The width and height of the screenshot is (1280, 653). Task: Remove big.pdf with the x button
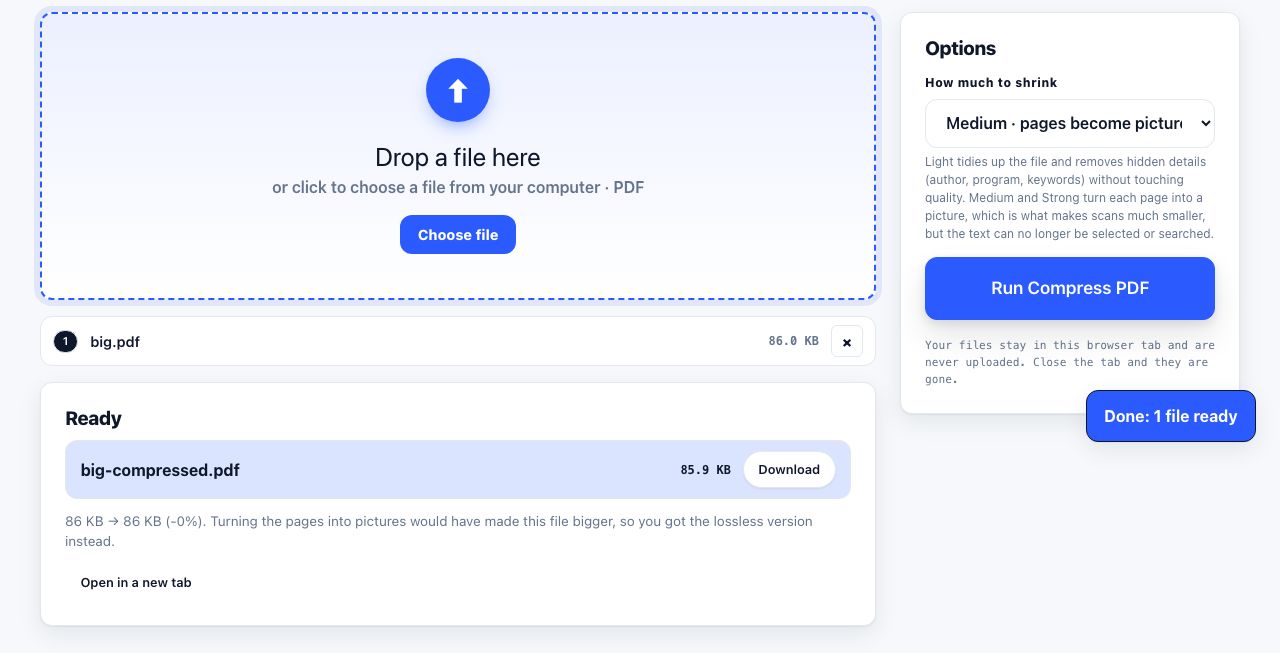[x=847, y=342]
